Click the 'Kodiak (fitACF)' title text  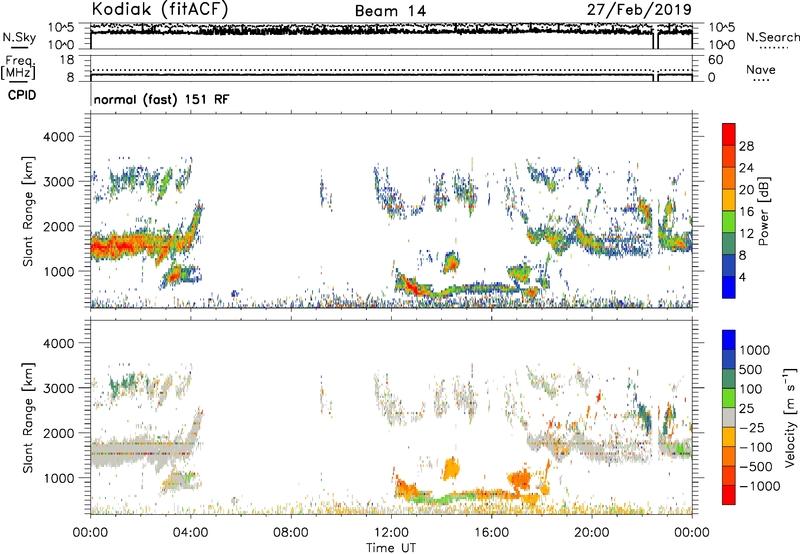click(x=160, y=10)
